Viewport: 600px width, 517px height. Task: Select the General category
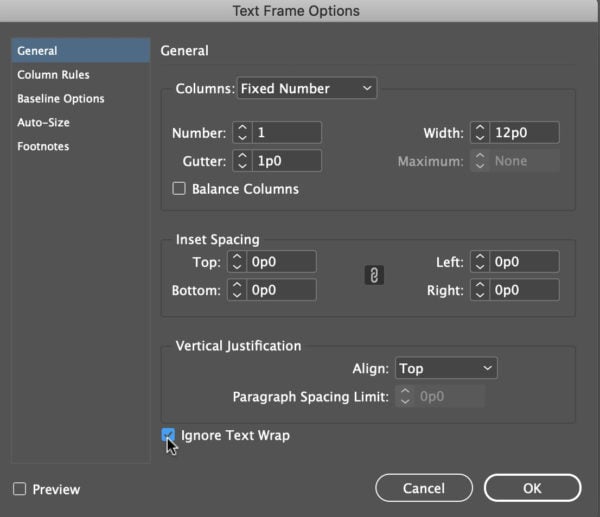pos(80,51)
